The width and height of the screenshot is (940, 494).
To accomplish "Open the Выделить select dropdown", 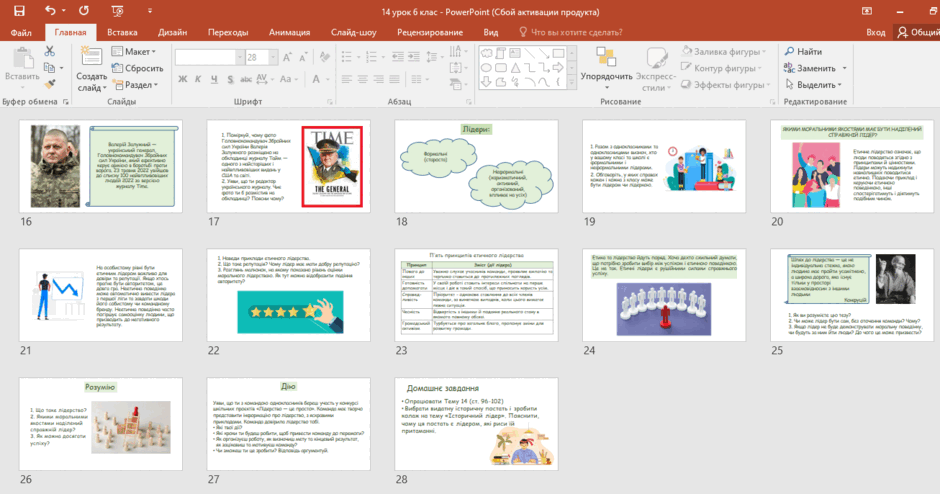I will pos(814,85).
